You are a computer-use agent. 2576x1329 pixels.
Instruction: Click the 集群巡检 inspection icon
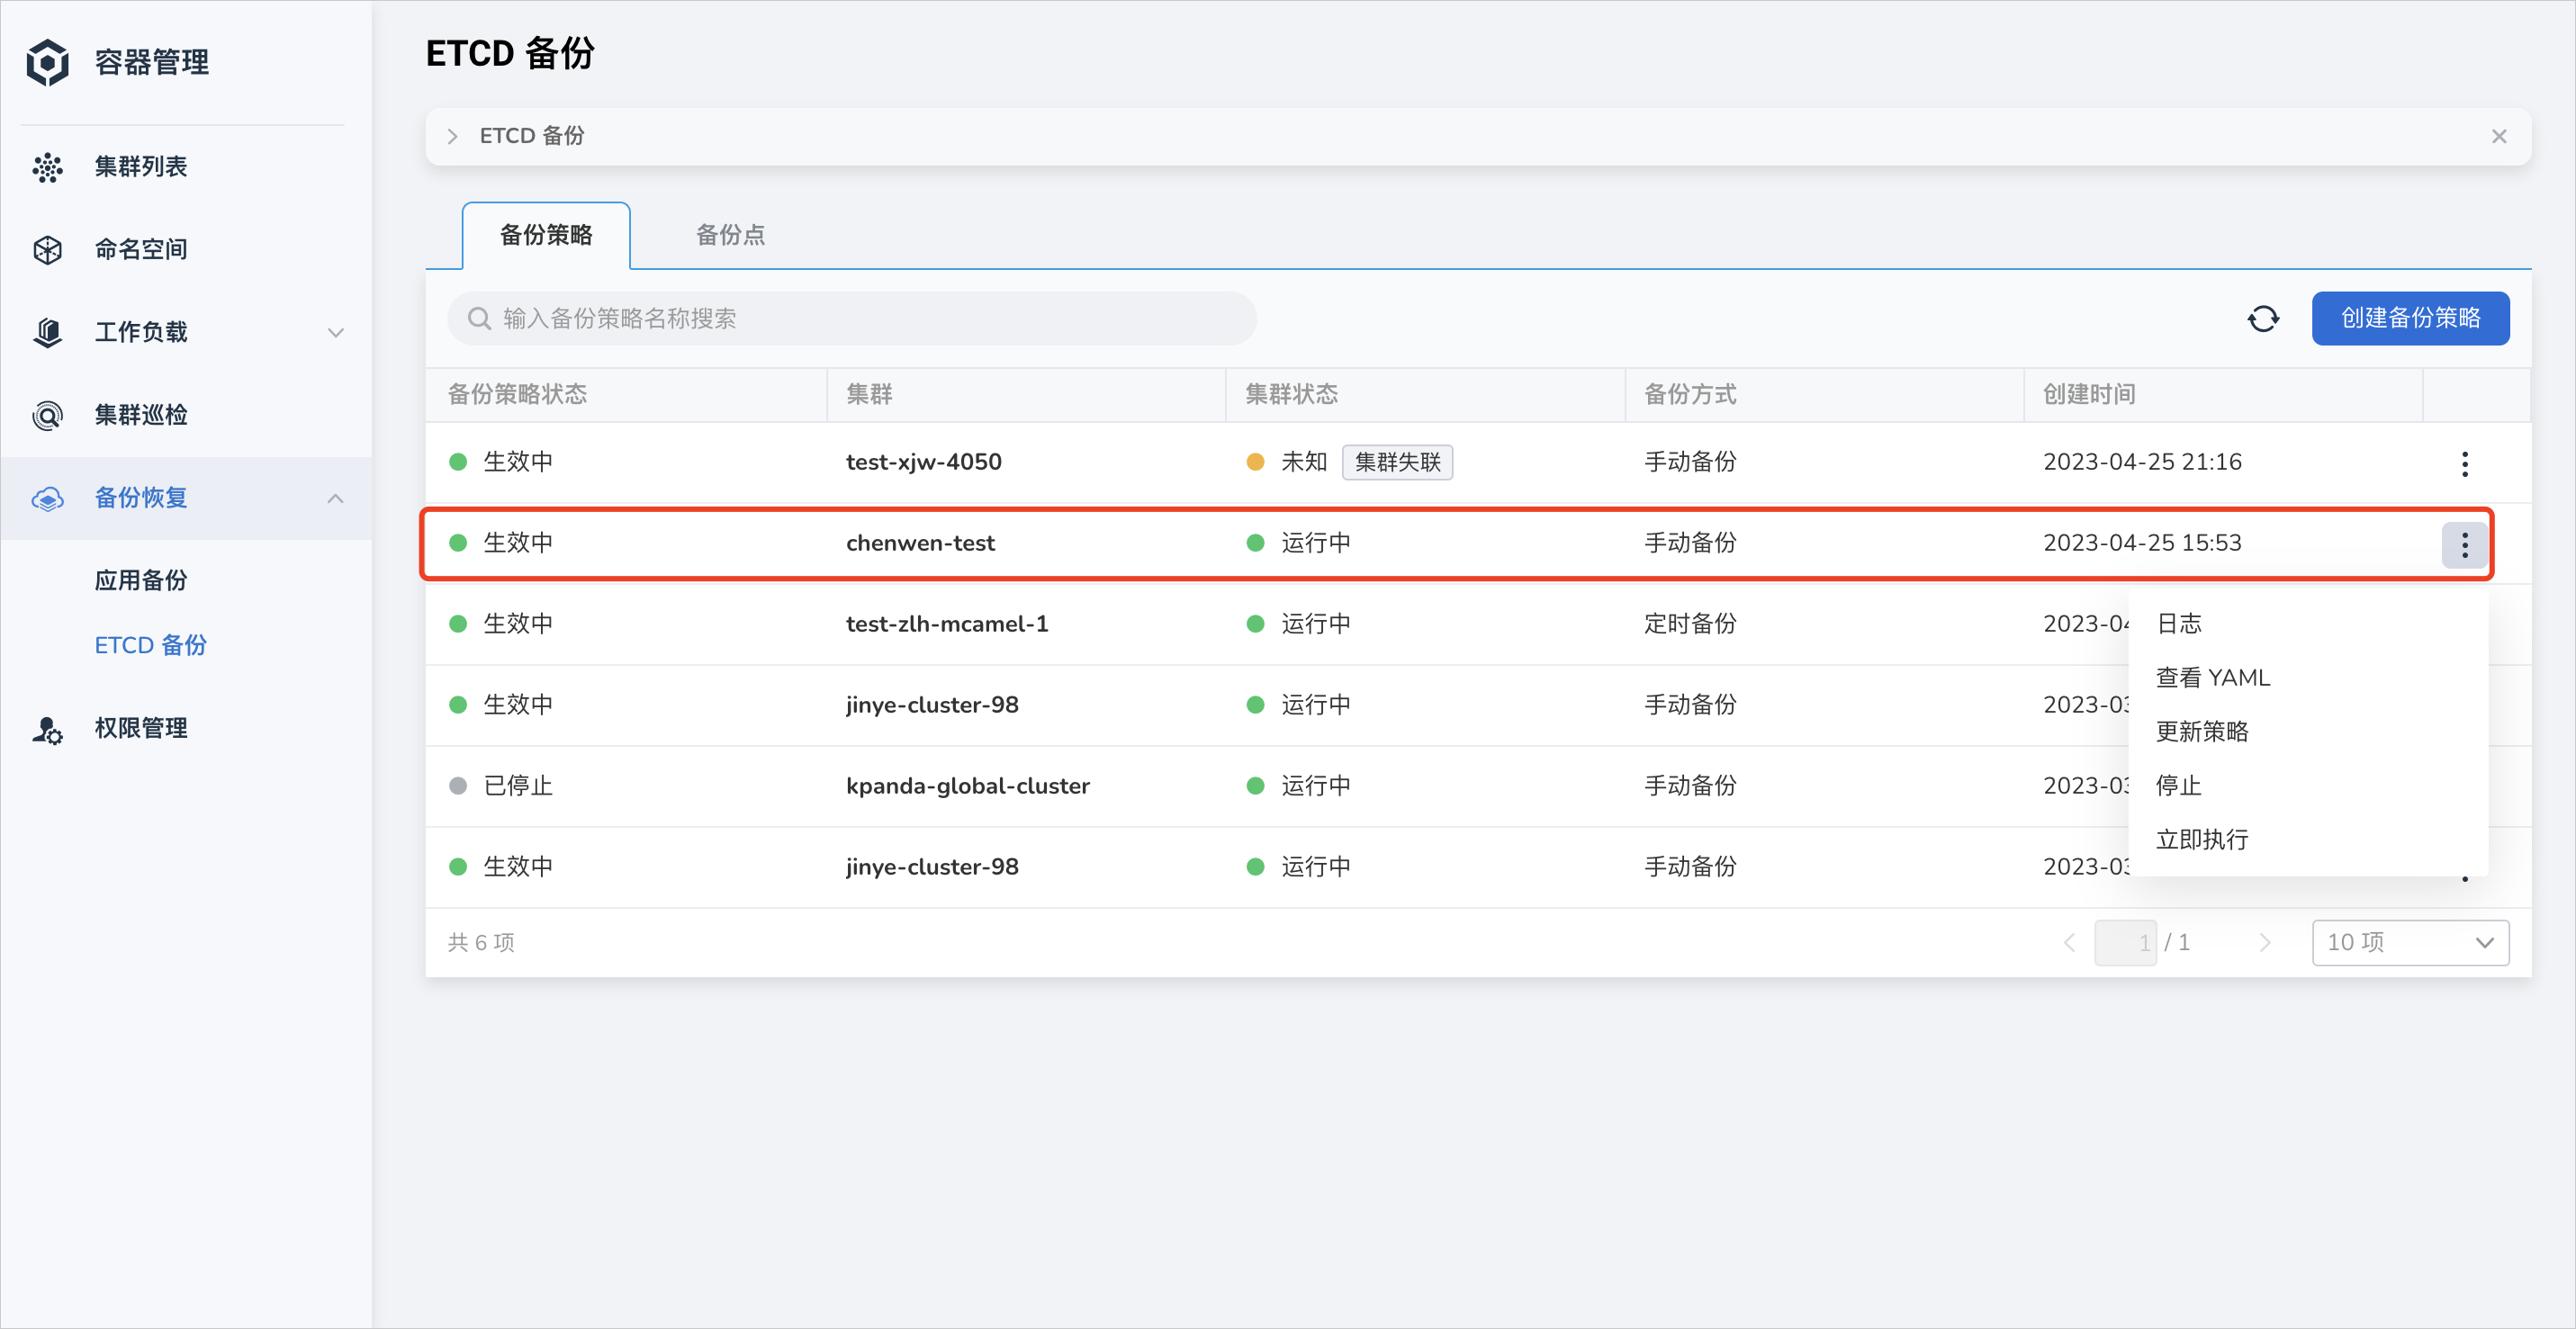click(x=47, y=415)
